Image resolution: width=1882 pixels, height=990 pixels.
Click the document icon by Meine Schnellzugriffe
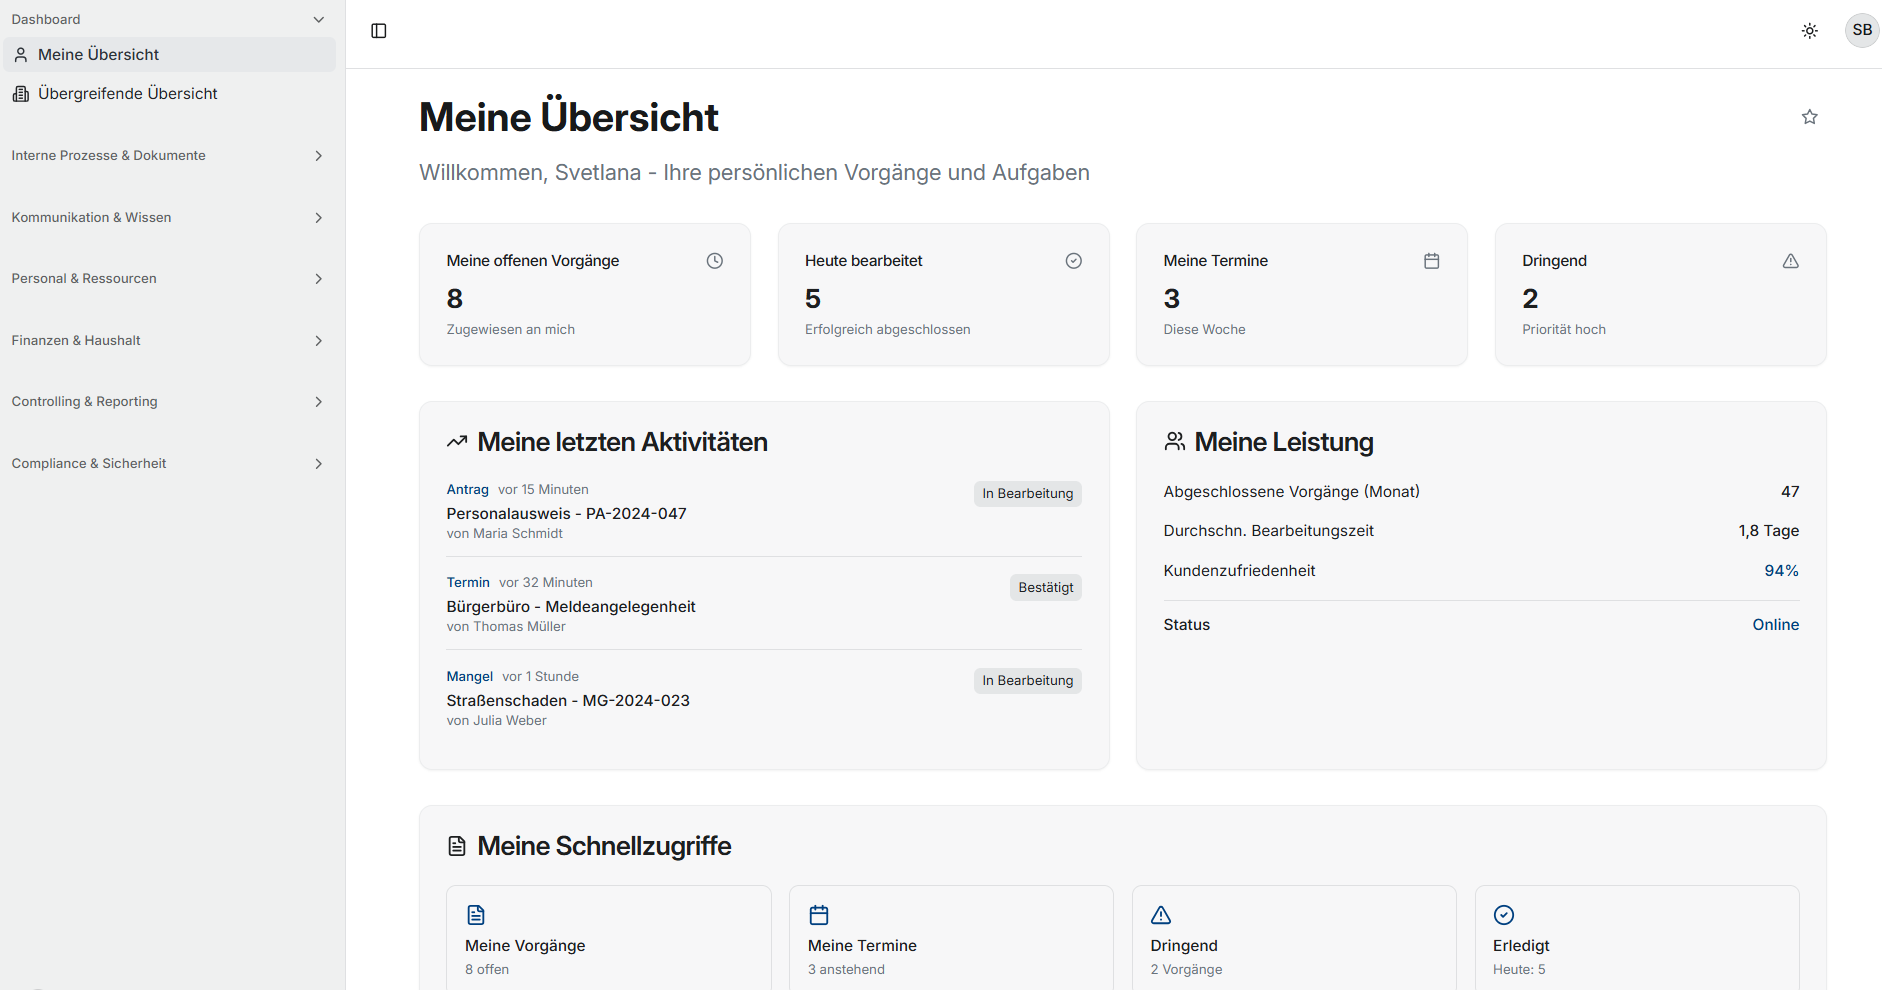point(457,846)
